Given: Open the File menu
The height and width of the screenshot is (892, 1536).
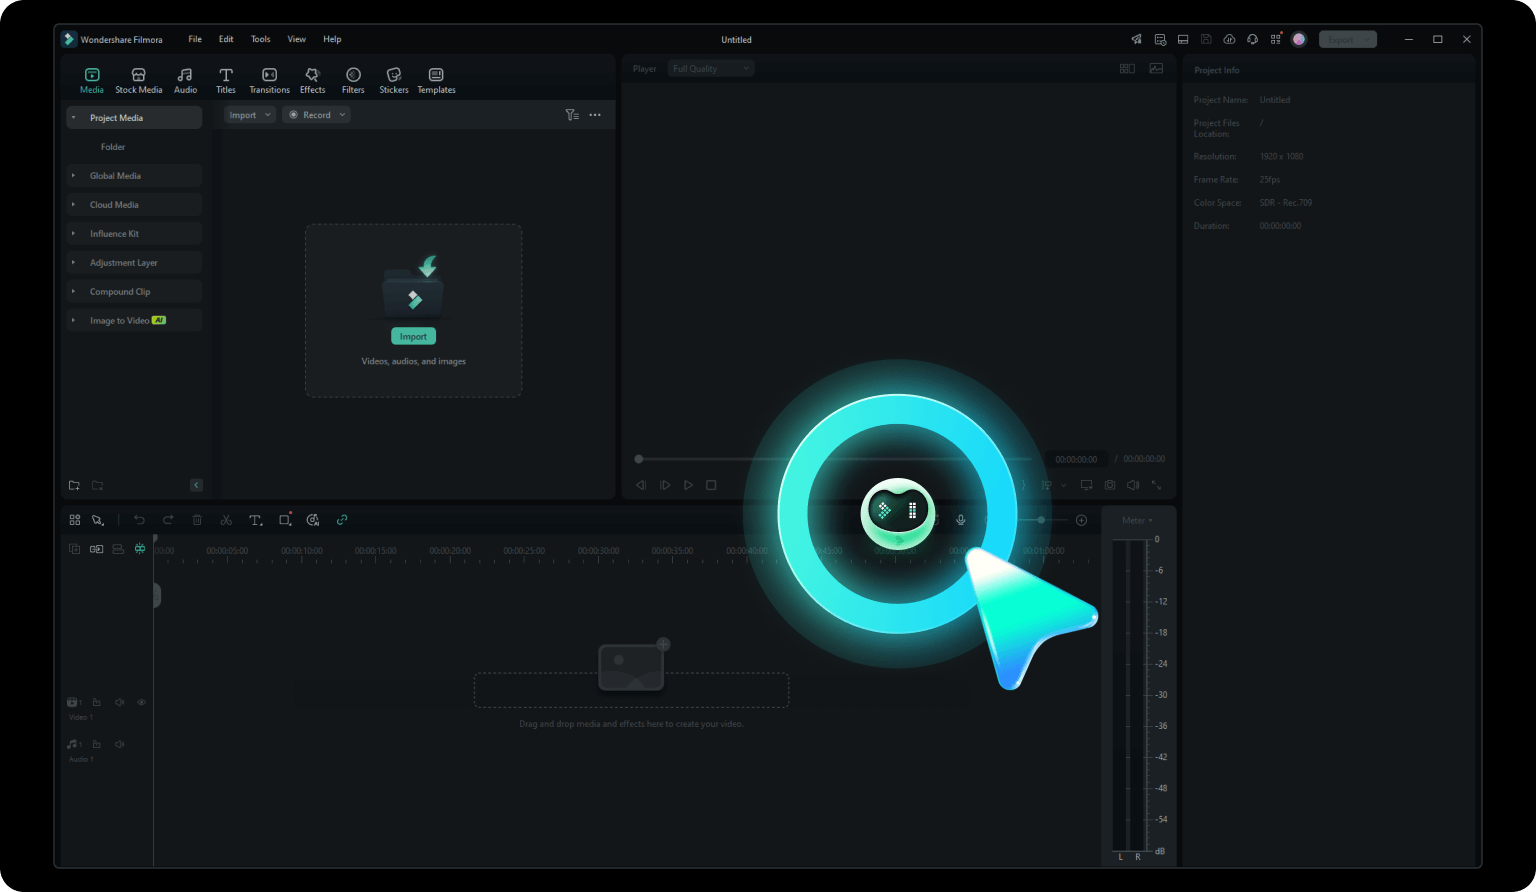Looking at the screenshot, I should pos(195,39).
